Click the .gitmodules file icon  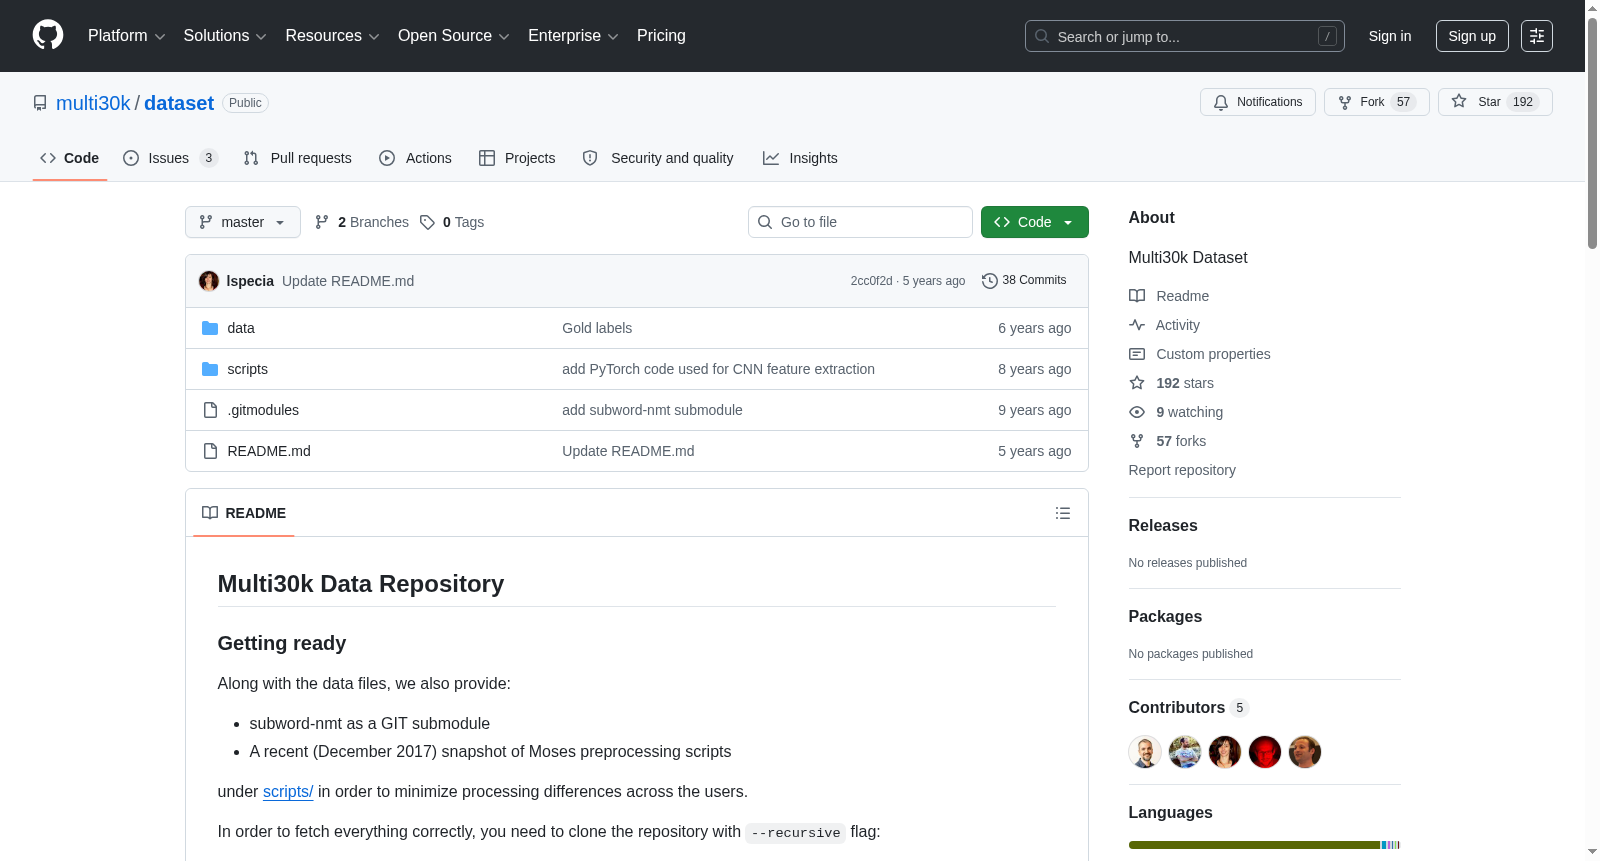tap(210, 410)
